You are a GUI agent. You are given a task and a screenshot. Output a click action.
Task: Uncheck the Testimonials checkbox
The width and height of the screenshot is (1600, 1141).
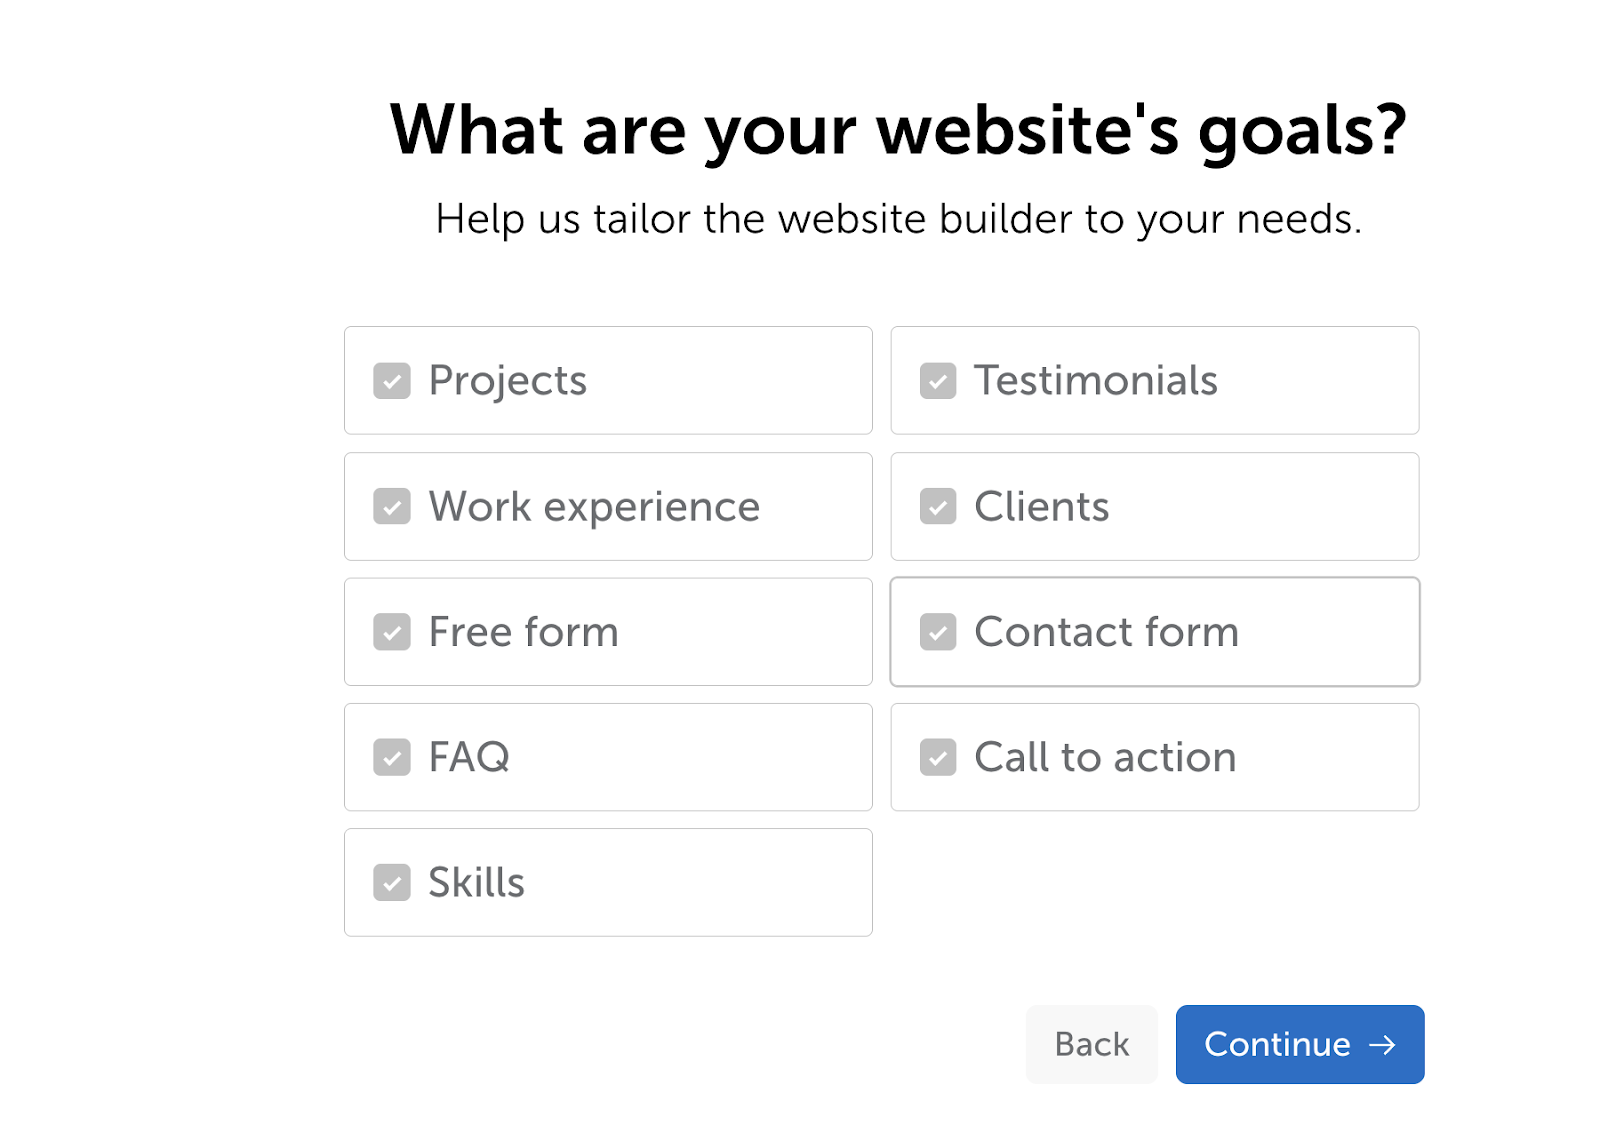pos(938,381)
